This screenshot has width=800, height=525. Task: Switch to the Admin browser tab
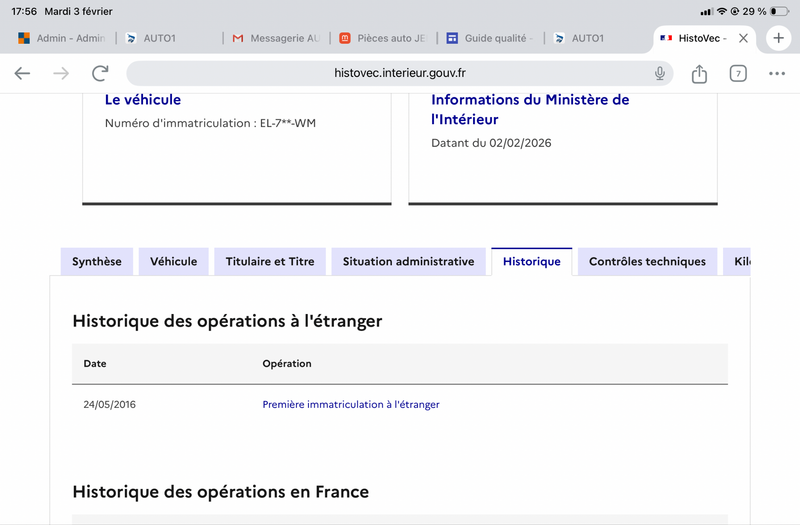coord(62,38)
